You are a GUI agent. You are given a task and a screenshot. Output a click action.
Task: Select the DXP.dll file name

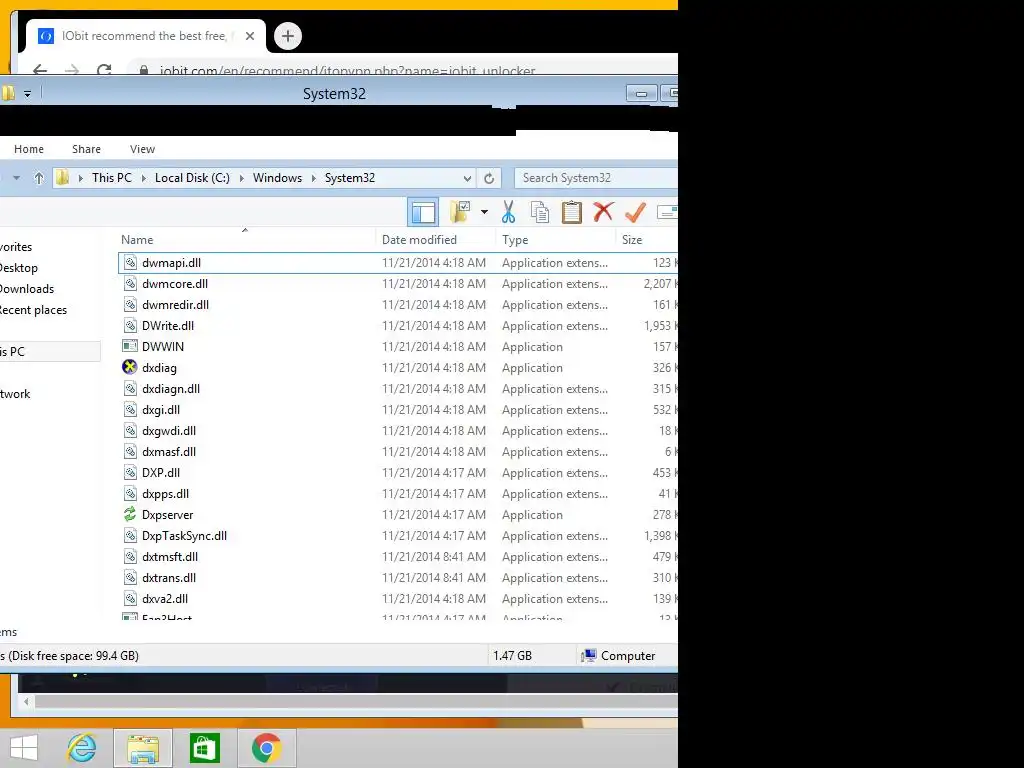tap(161, 472)
